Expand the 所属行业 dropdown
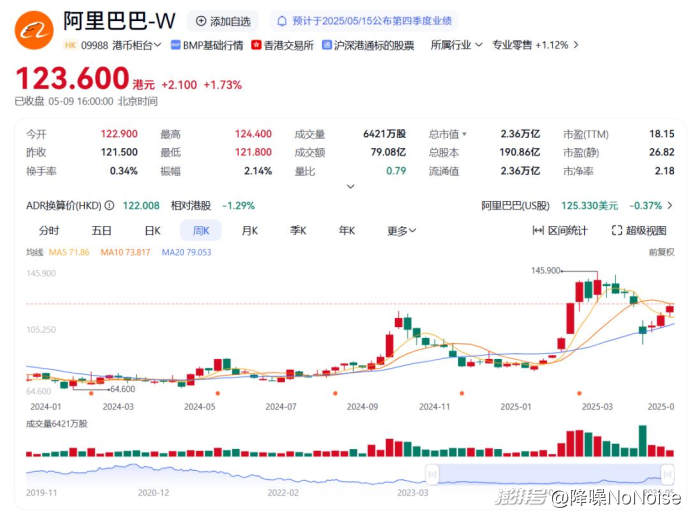 (x=456, y=45)
